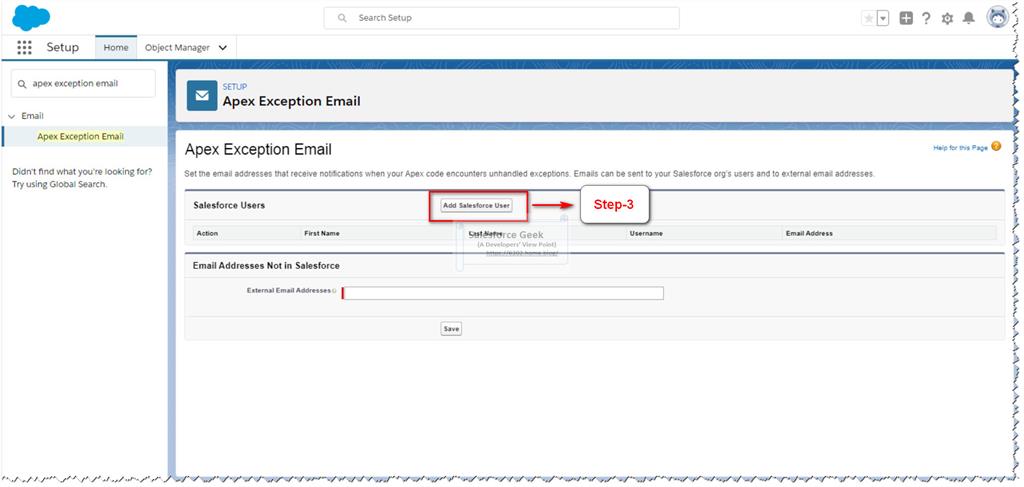Image resolution: width=1024 pixels, height=487 pixels.
Task: Expand the Object Manager chevron menu
Action: [x=223, y=48]
